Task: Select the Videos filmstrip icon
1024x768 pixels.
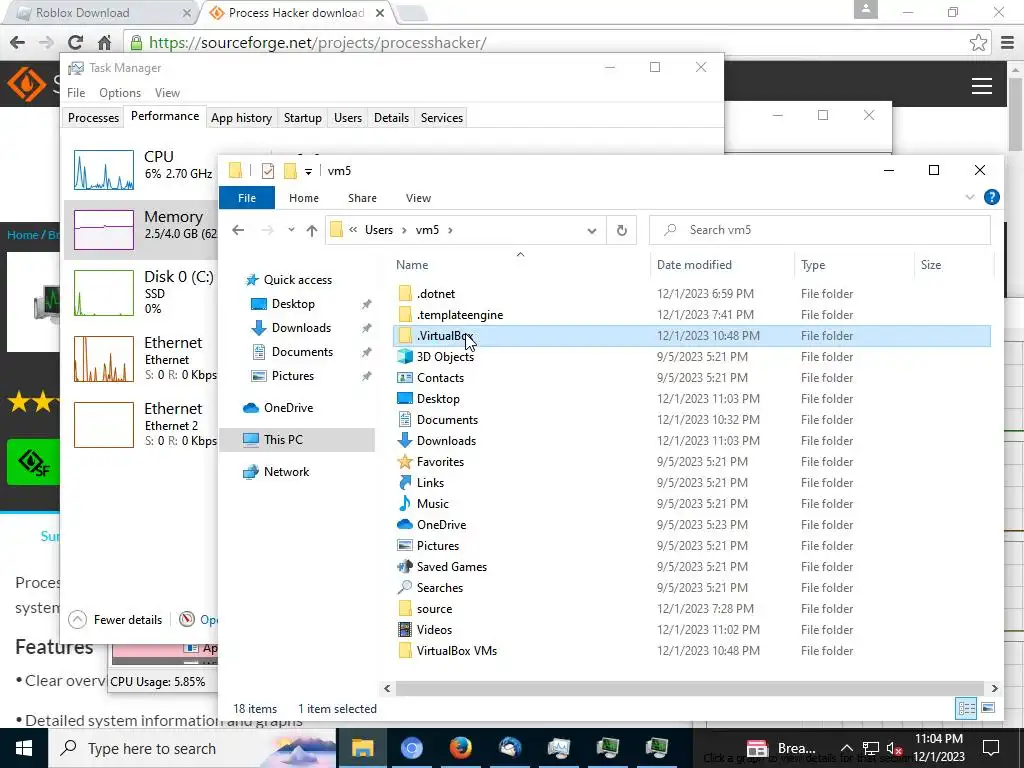Action: tap(405, 630)
